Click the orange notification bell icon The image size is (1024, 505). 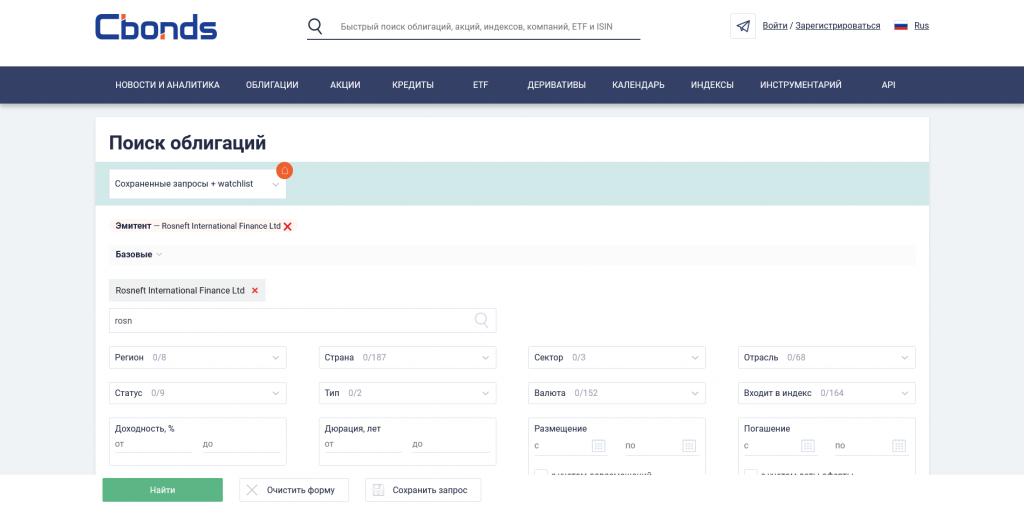point(285,171)
